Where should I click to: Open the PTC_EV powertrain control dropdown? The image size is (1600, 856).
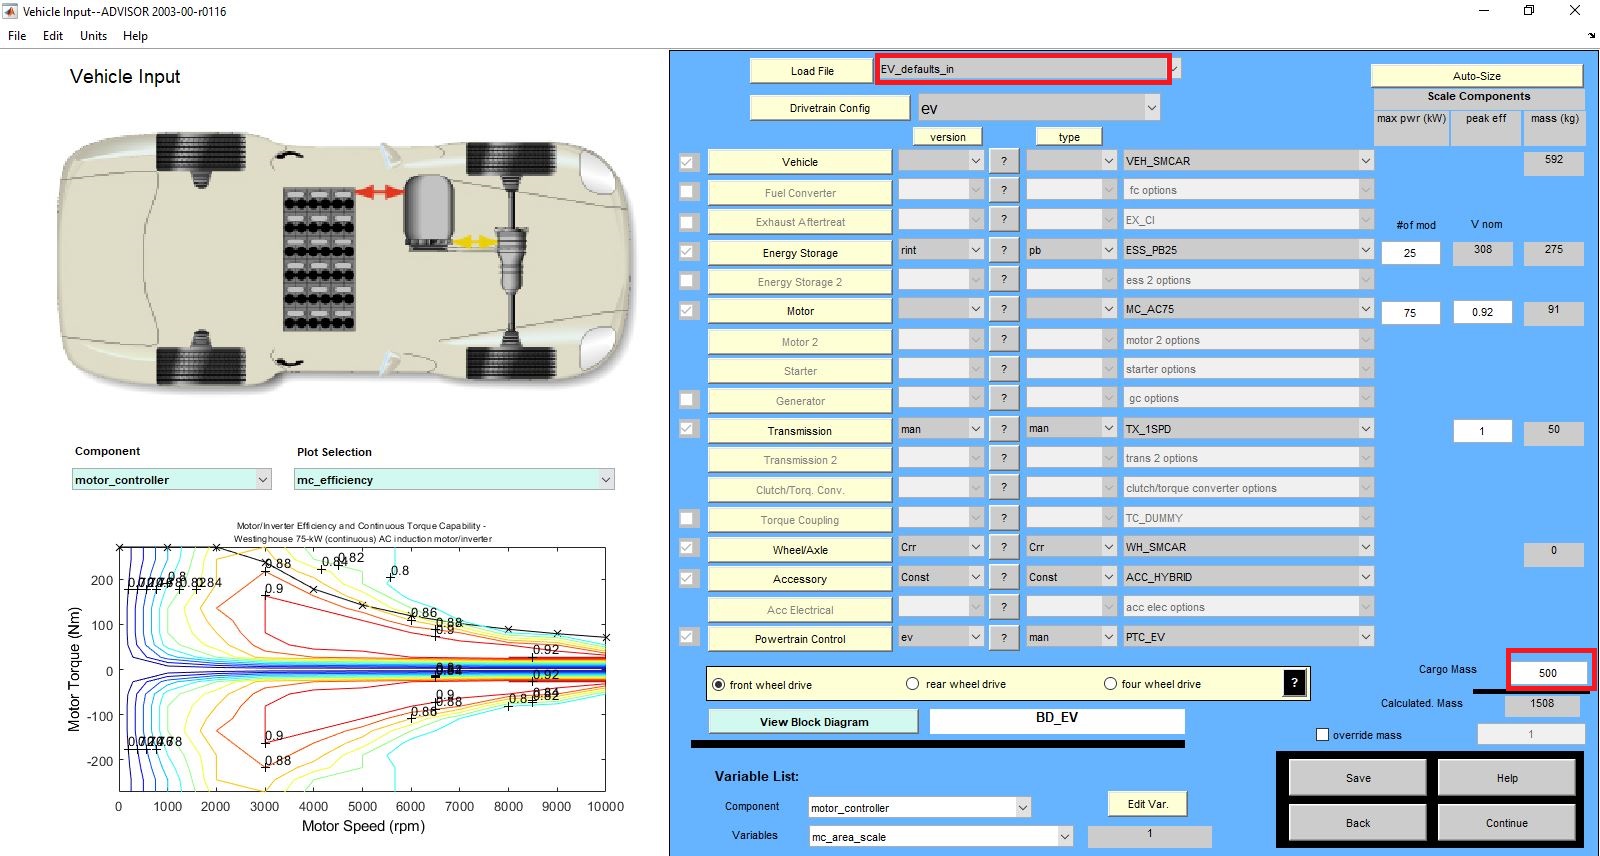pyautogui.click(x=1248, y=636)
